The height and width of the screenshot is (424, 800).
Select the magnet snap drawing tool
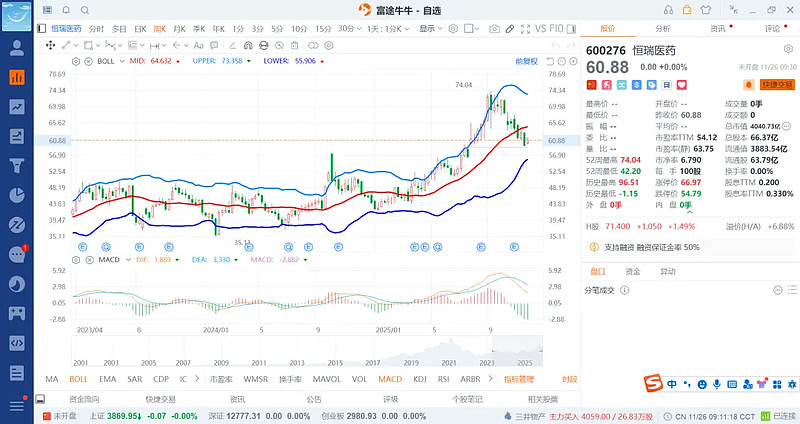pos(248,45)
